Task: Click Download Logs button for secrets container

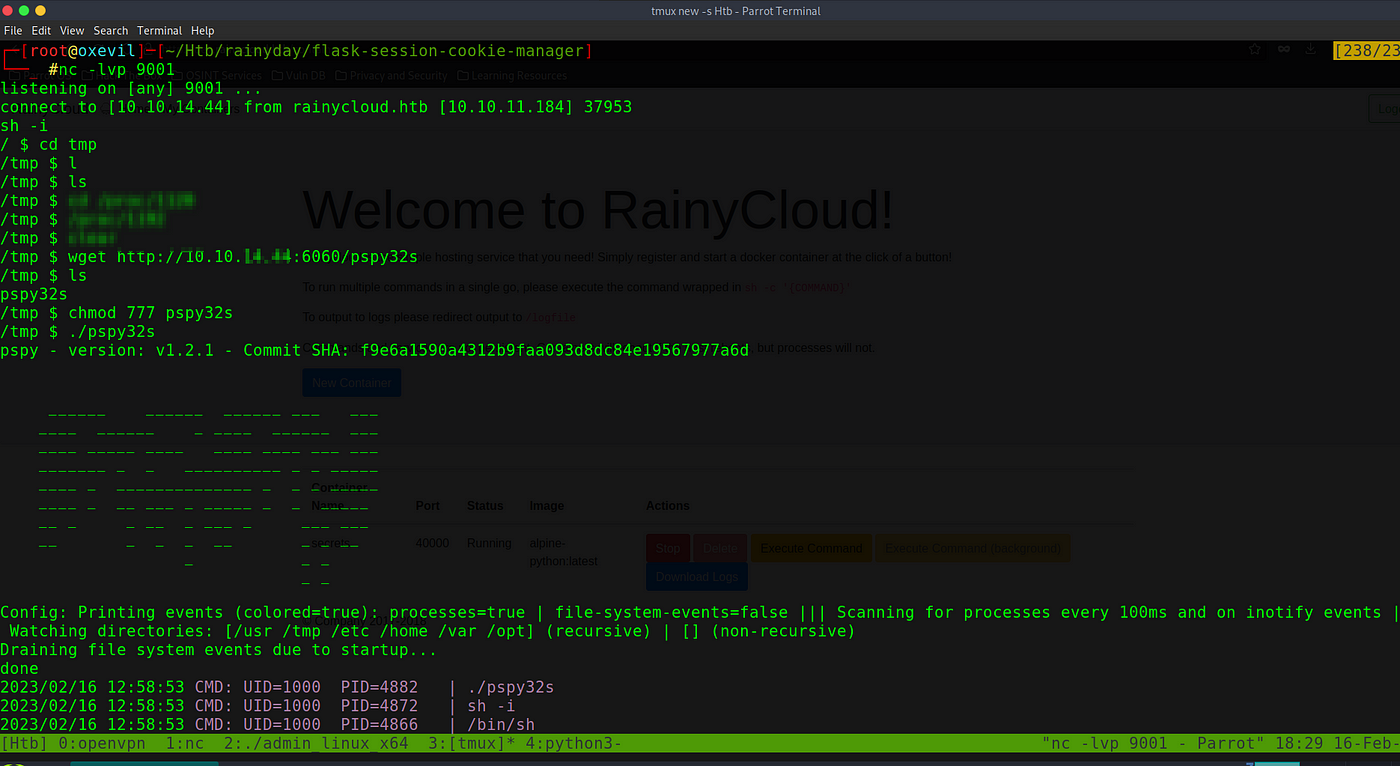Action: tap(697, 577)
